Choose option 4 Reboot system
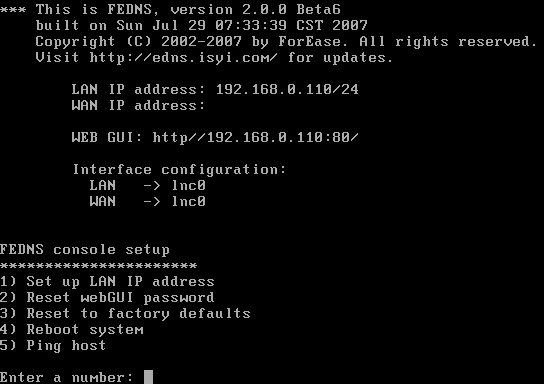The width and height of the screenshot is (544, 384). tap(72, 330)
